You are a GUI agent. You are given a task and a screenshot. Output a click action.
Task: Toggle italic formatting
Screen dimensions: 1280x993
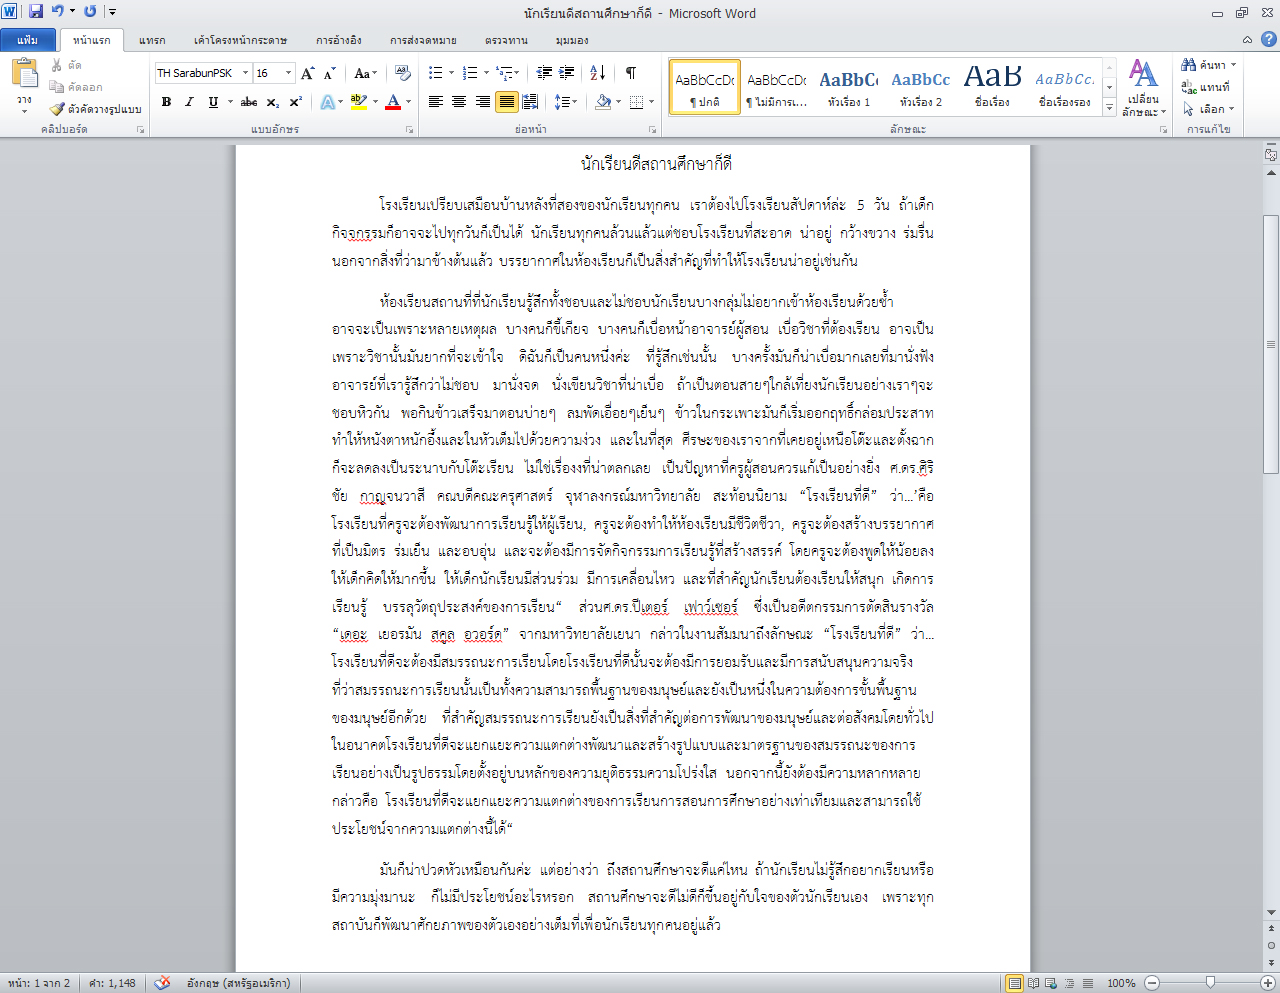coord(189,102)
